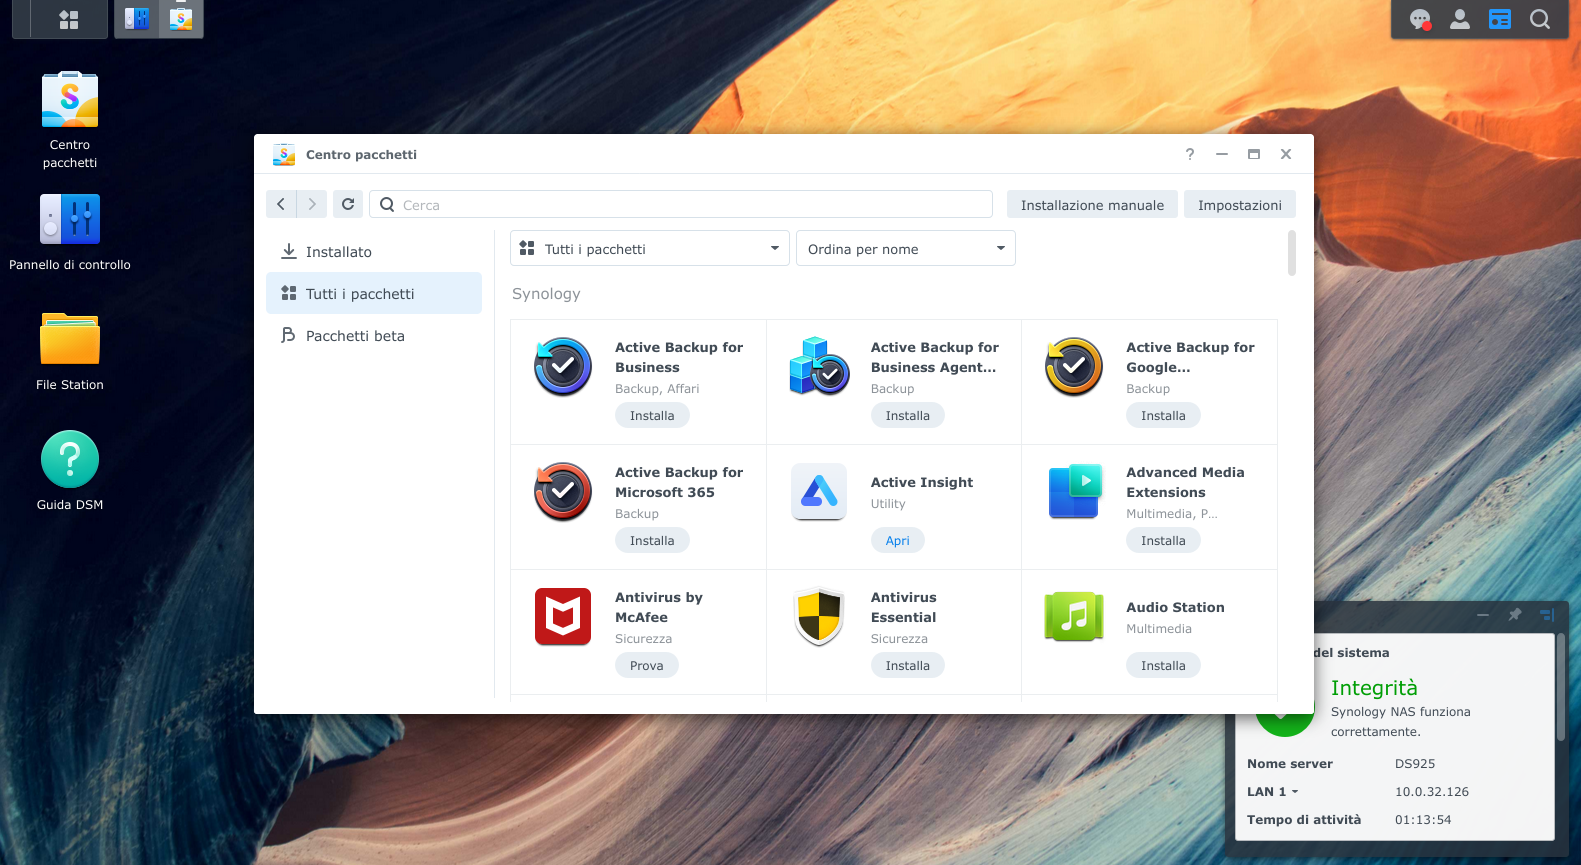Select Installato in the sidebar

[x=374, y=252]
